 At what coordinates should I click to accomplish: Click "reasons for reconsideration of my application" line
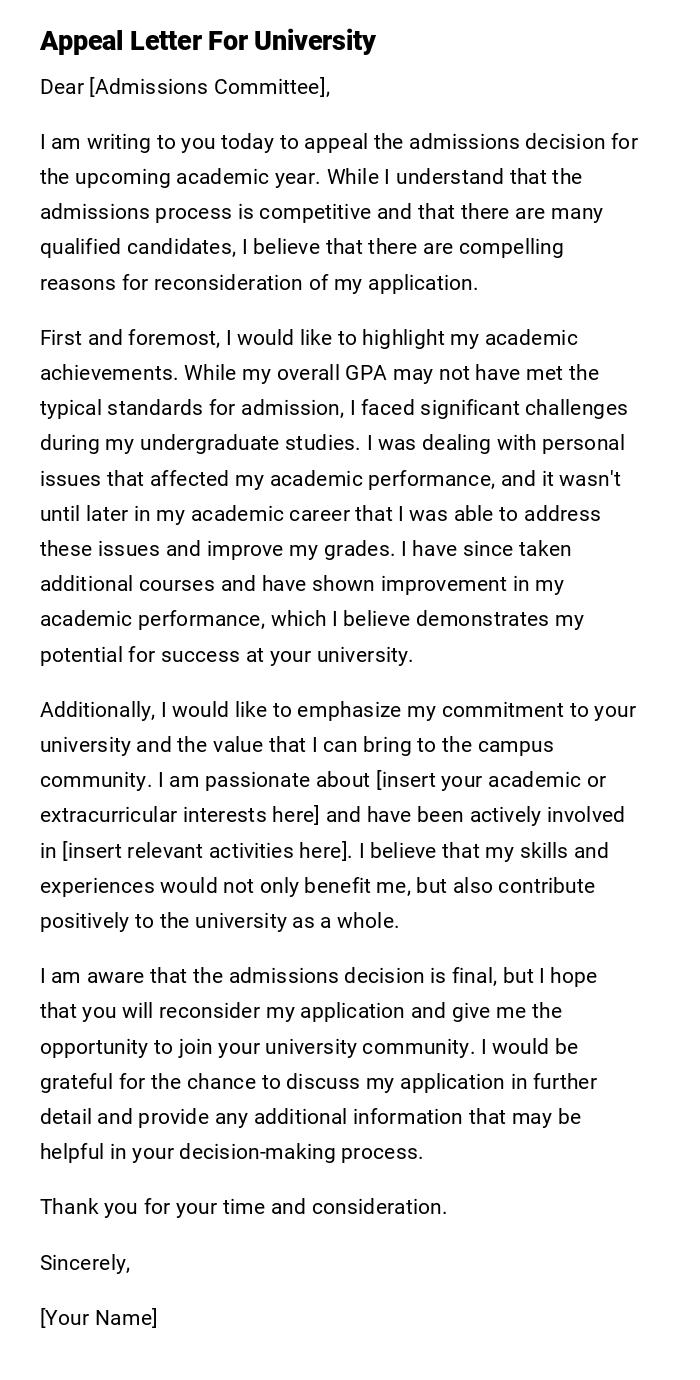tap(258, 283)
